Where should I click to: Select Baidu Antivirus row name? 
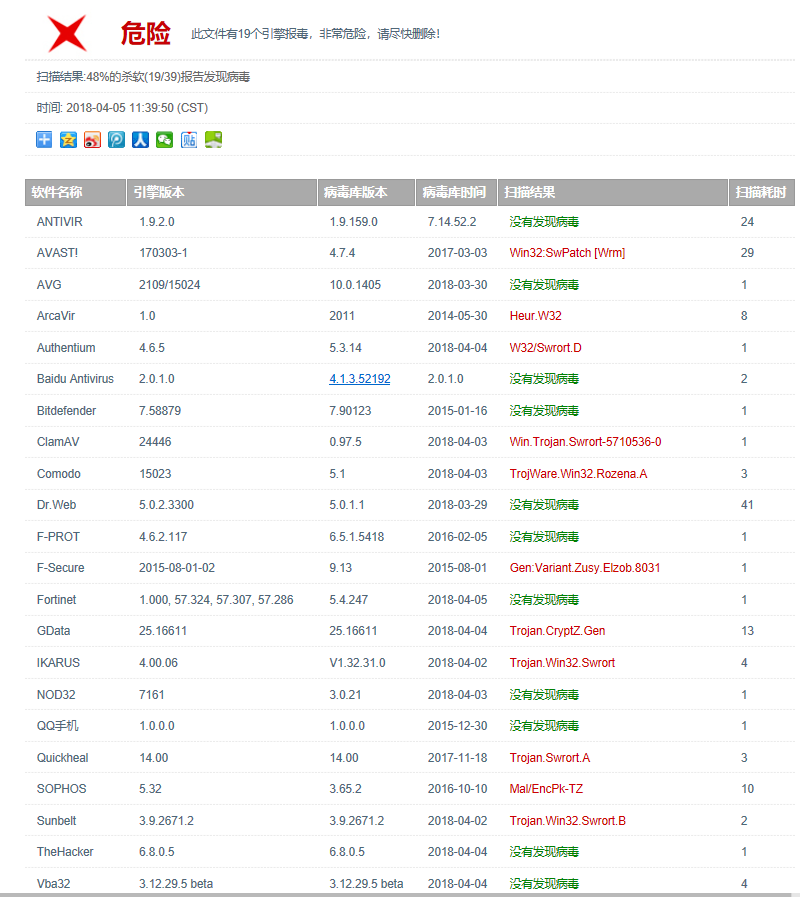75,379
